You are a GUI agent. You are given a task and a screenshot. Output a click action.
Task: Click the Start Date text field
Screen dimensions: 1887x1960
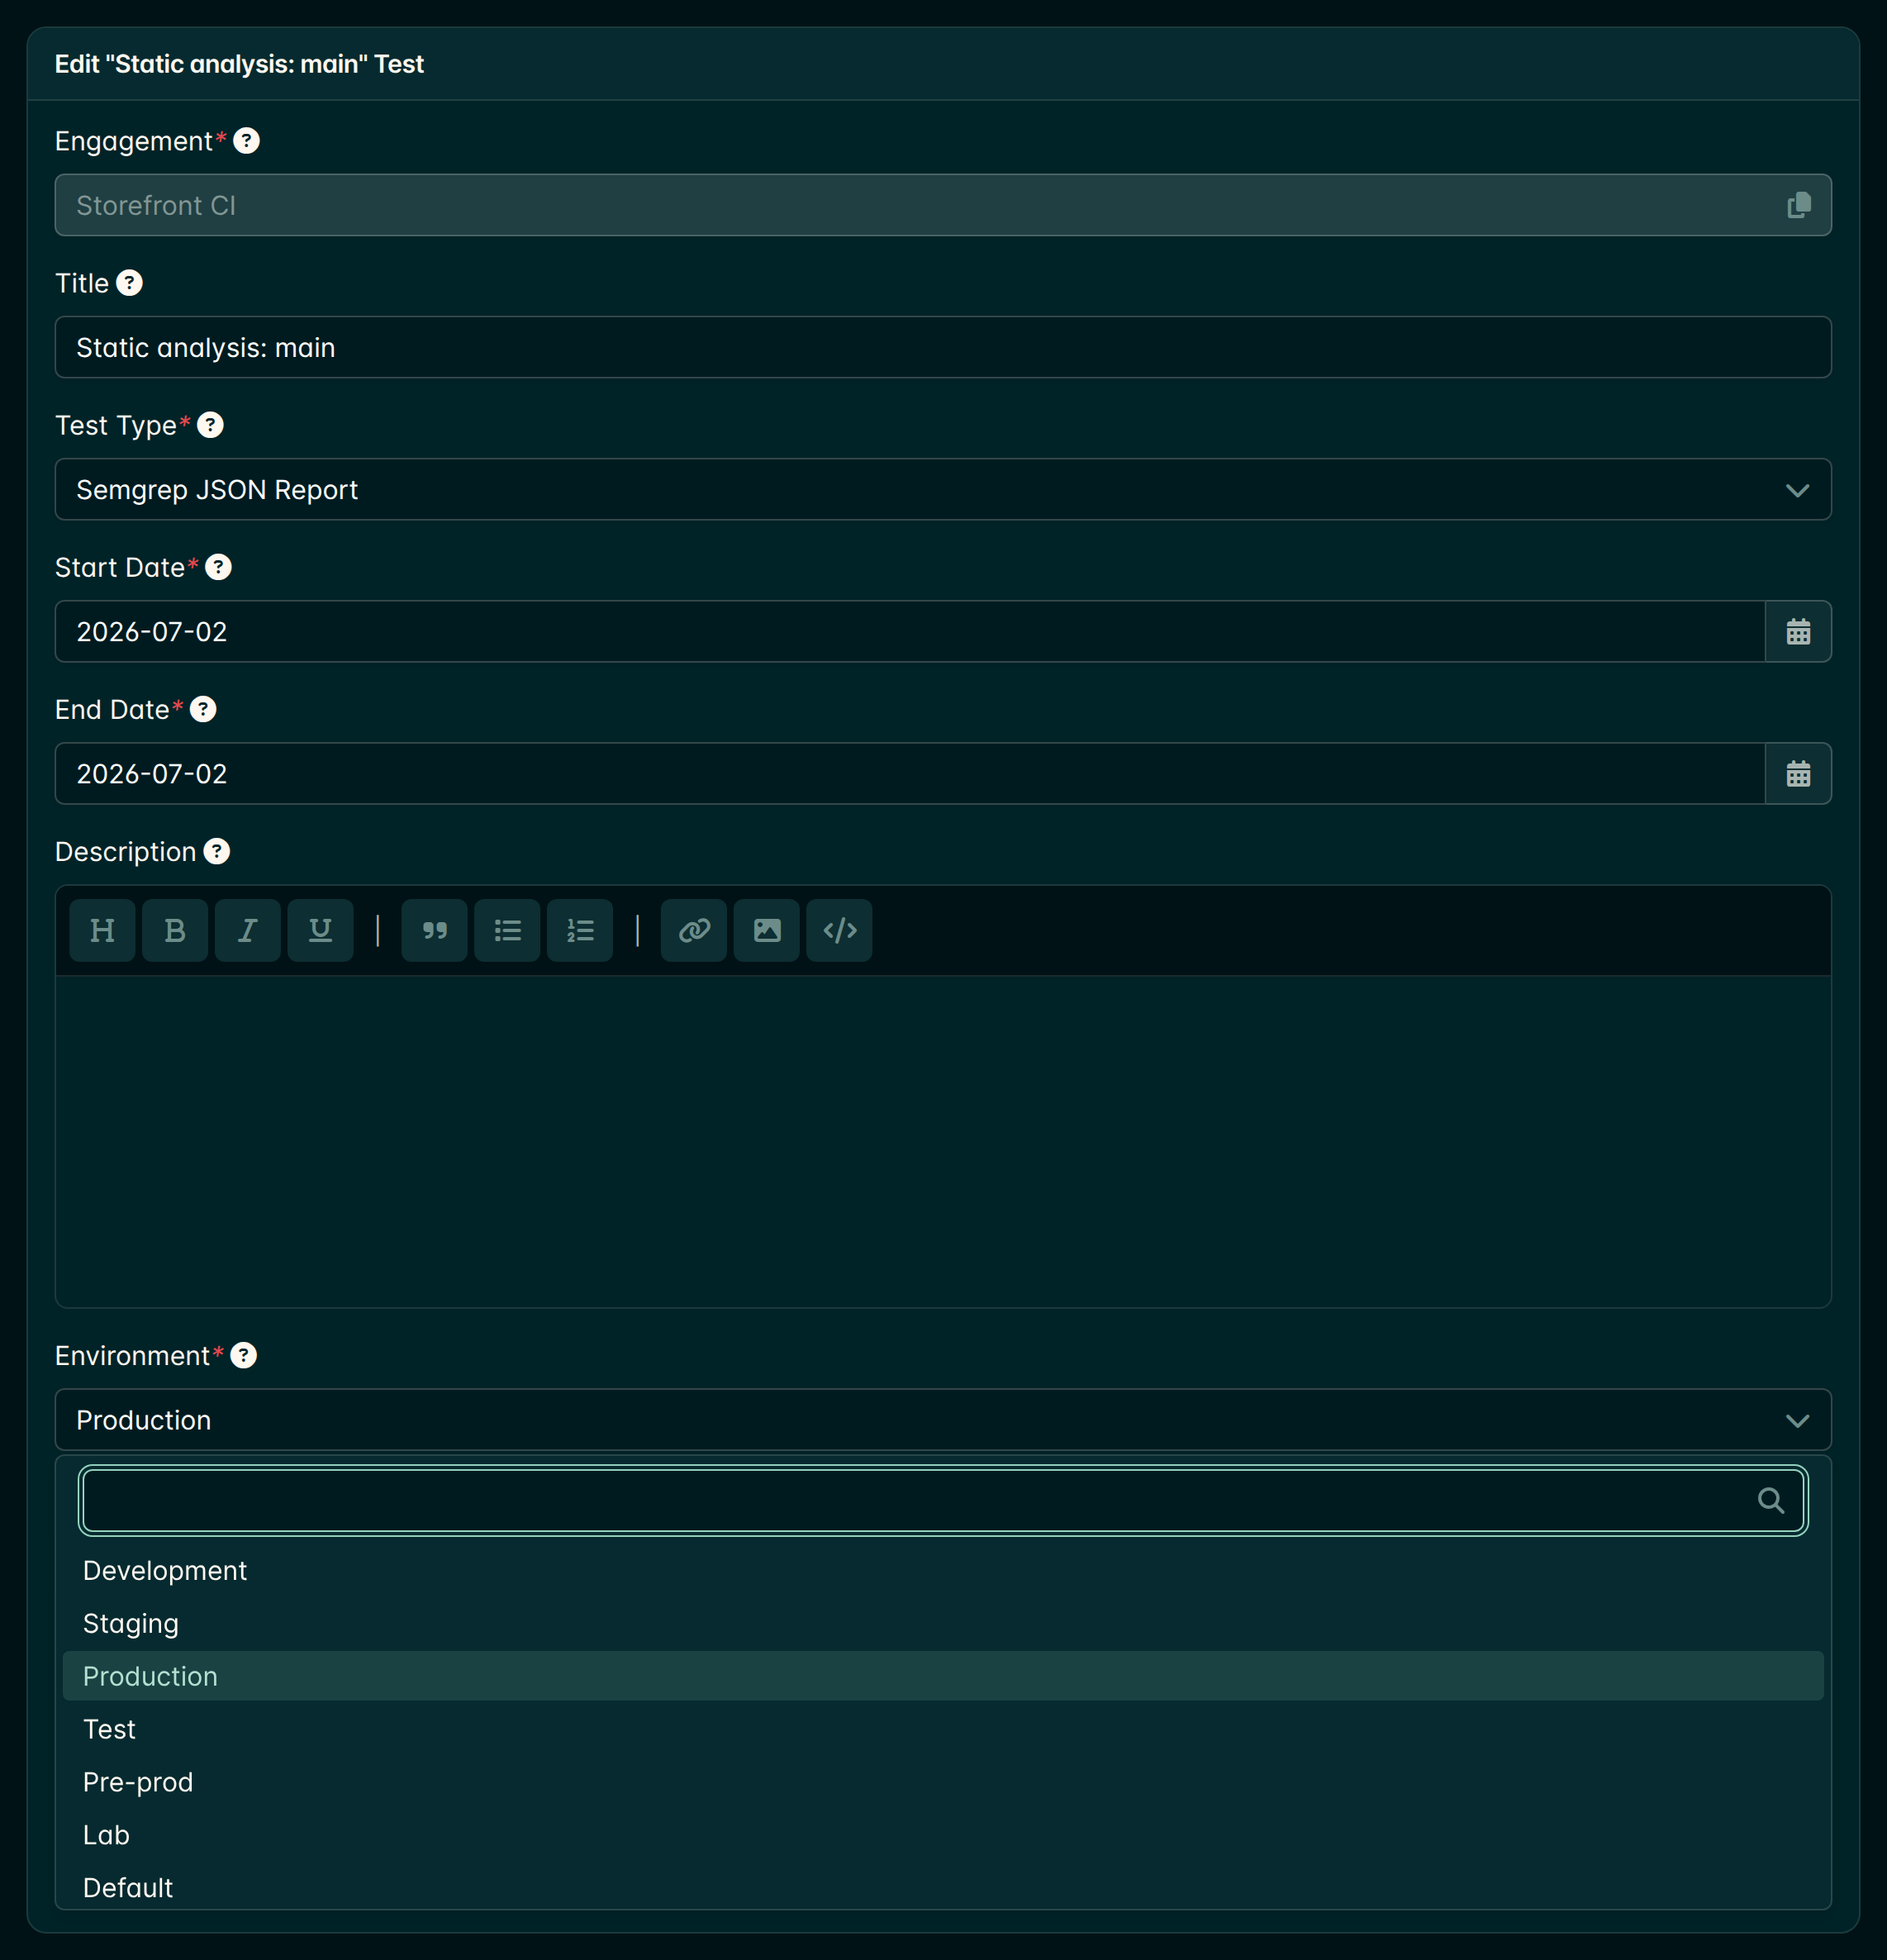pyautogui.click(x=910, y=631)
